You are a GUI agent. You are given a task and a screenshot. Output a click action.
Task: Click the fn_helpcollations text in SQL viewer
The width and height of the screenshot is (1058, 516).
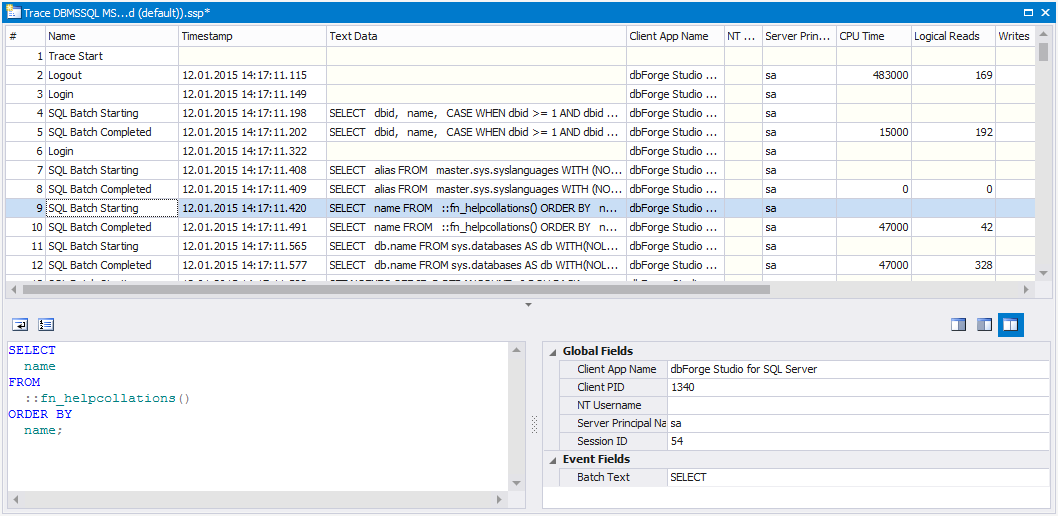pos(107,399)
